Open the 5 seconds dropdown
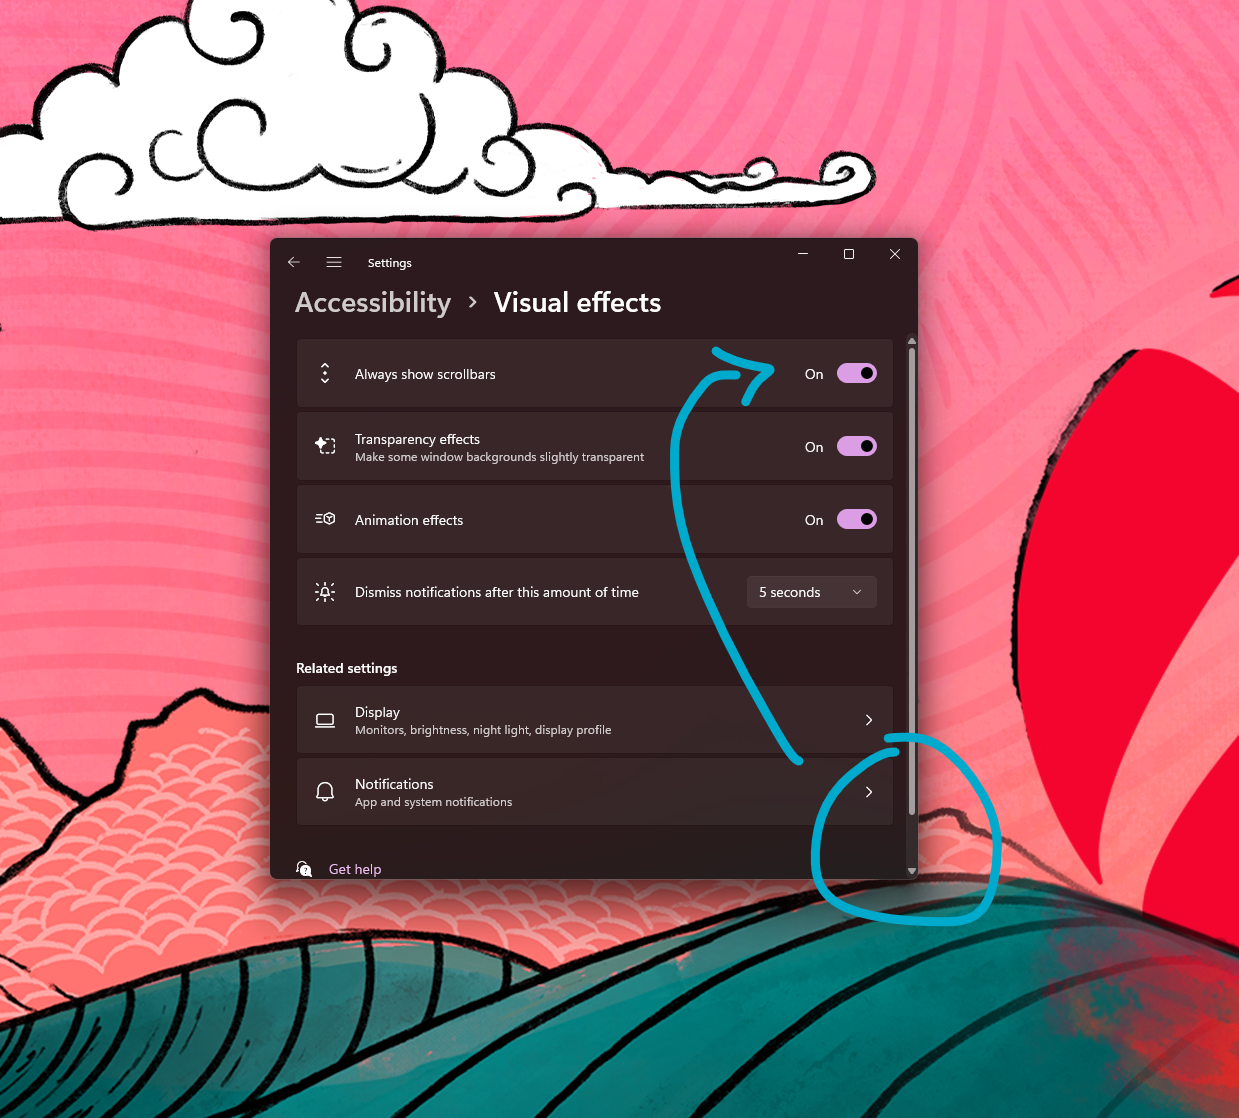The height and width of the screenshot is (1118, 1239). coord(811,592)
